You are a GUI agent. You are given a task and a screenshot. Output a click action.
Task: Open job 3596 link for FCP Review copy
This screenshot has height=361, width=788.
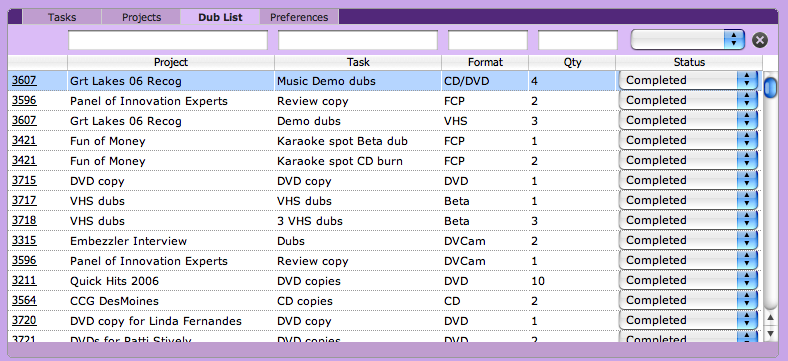point(24,101)
